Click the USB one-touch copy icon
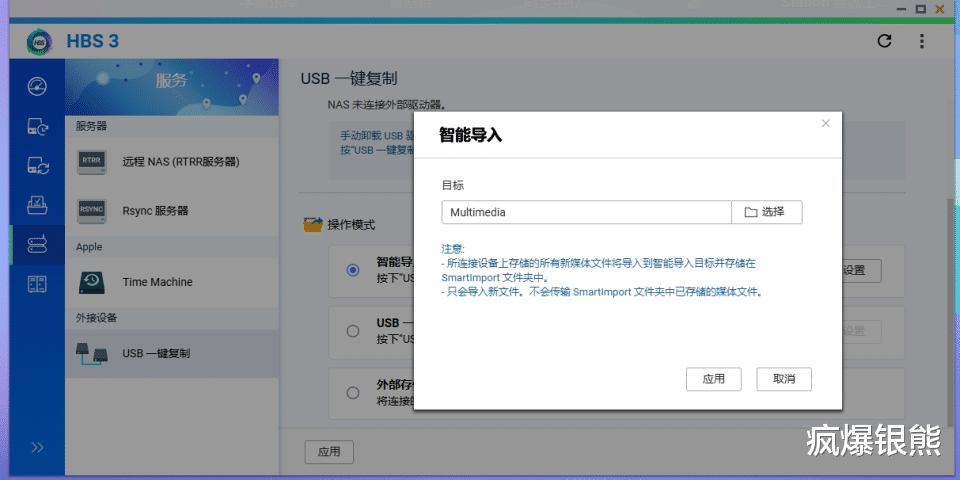Screen dimensions: 960x480 (92, 353)
